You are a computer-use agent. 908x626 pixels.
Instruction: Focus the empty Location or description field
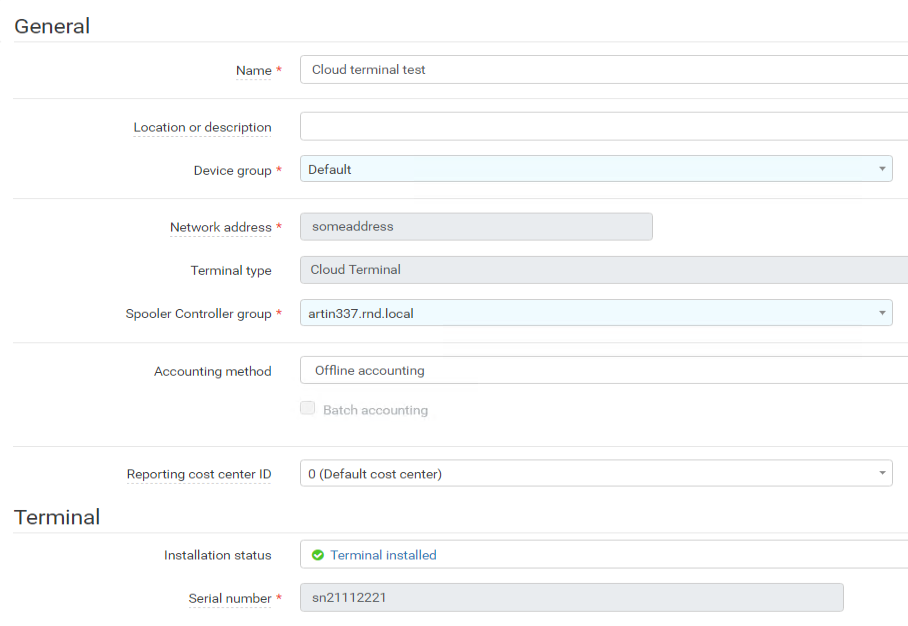pos(603,127)
